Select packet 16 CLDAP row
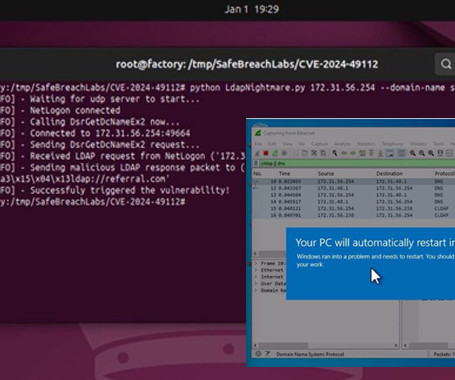455x380 pixels. (354, 215)
